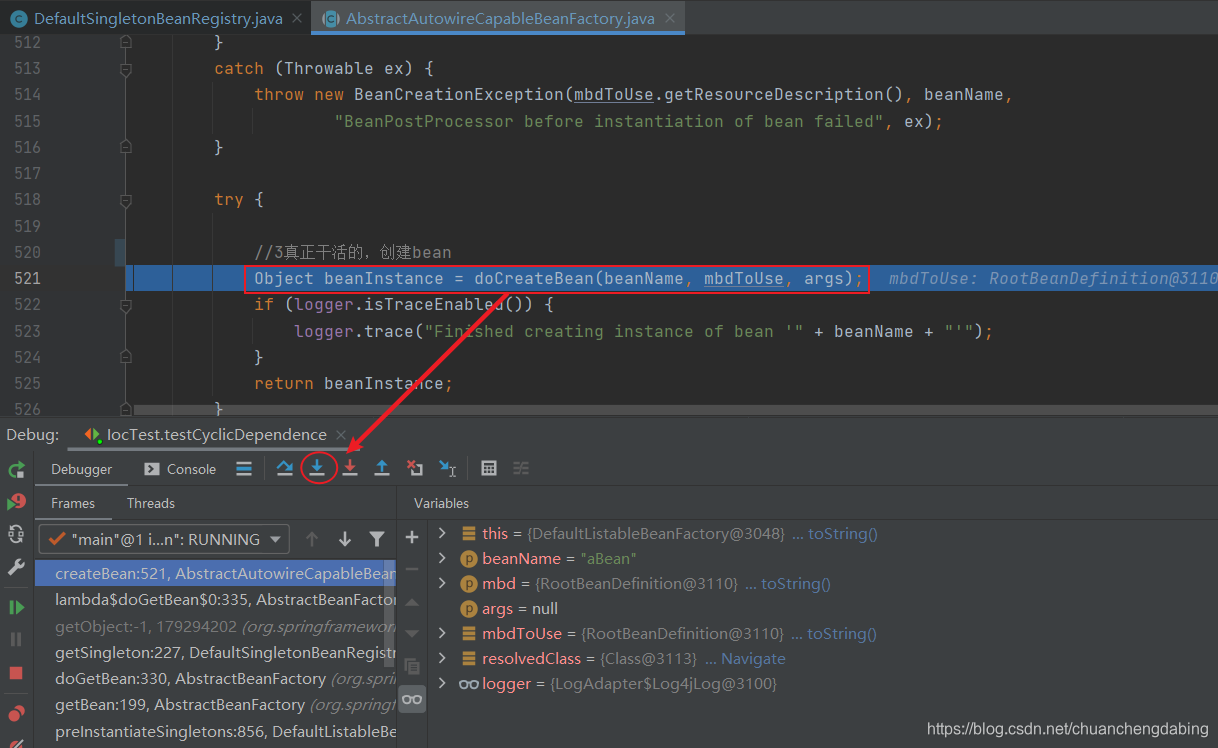This screenshot has width=1218, height=748.
Task: Select doGetBean:330 stack frame
Action: (x=216, y=679)
